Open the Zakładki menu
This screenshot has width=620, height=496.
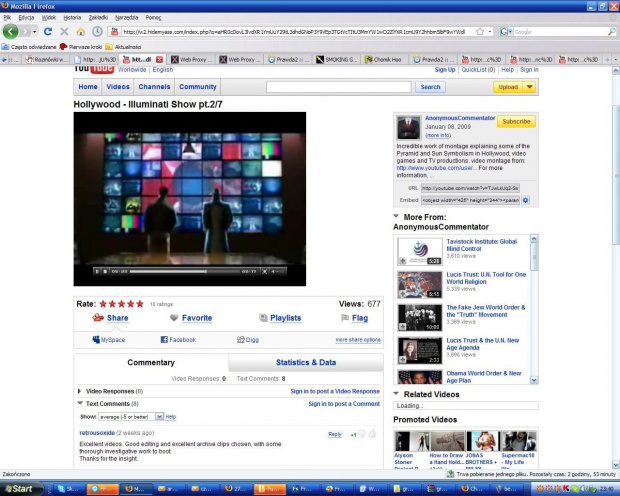tap(98, 17)
